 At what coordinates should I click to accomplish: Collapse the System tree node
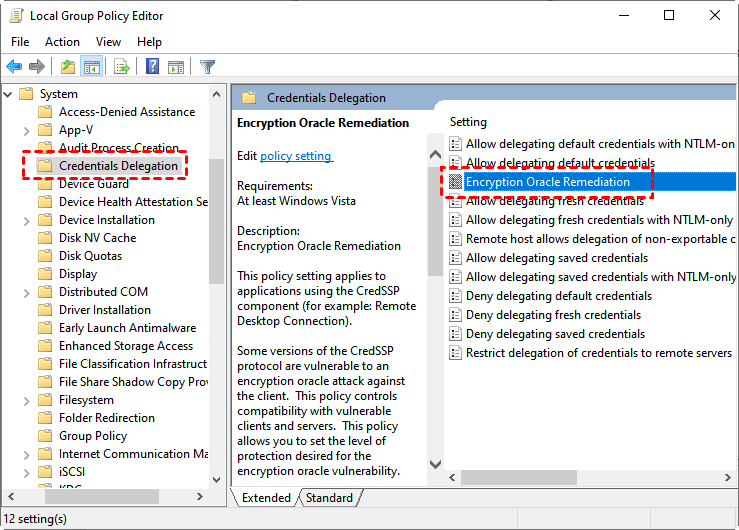point(8,94)
